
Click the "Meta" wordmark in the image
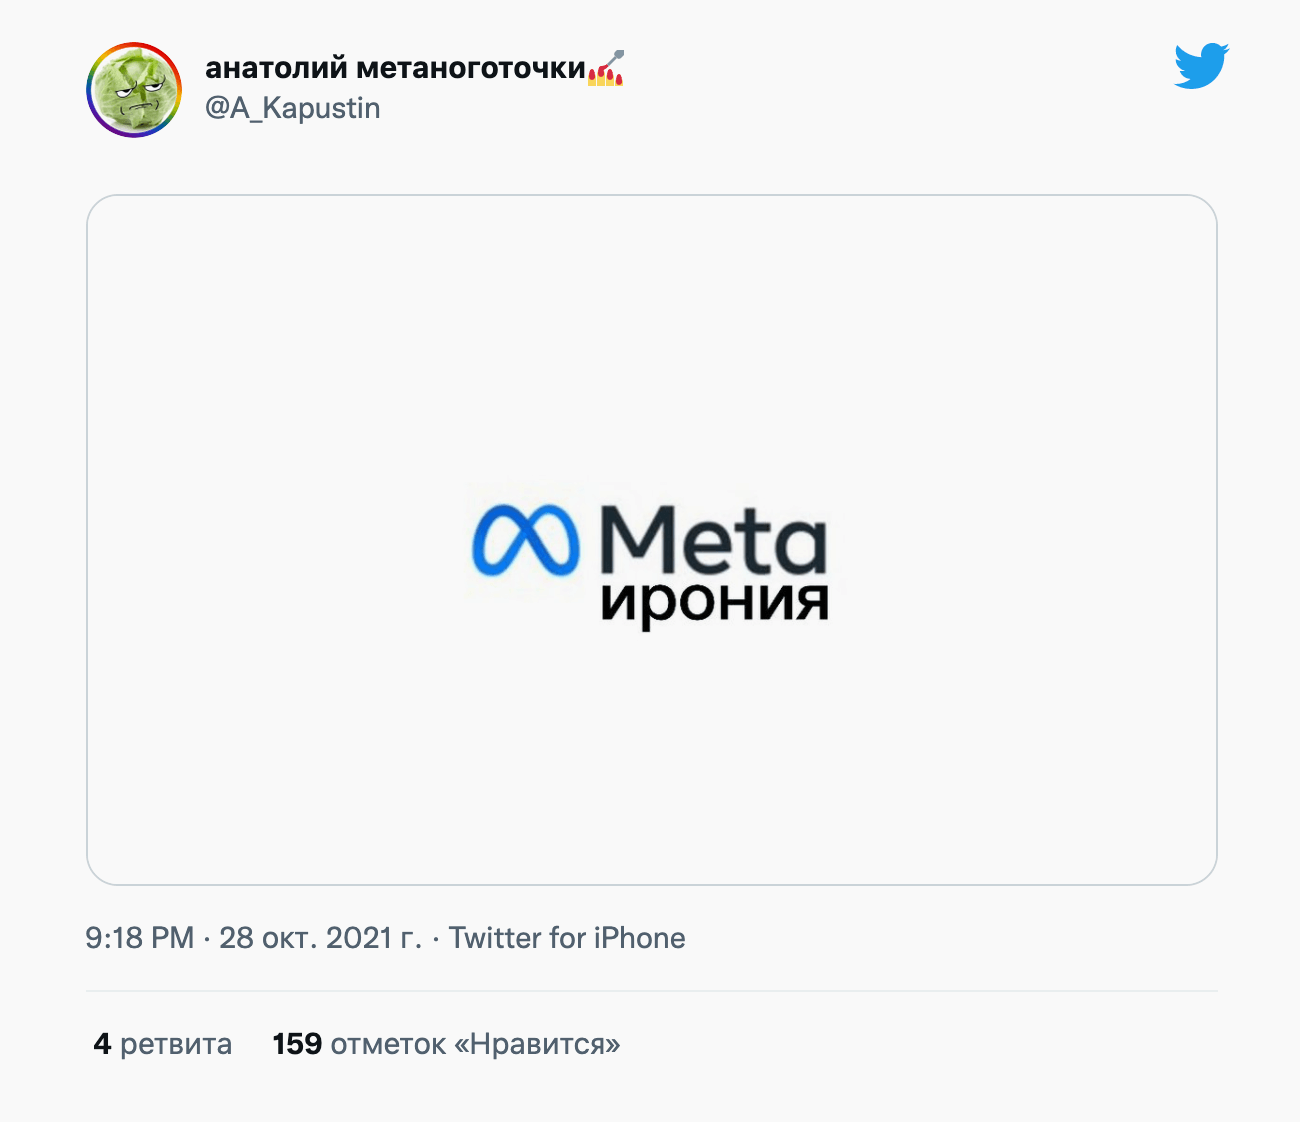712,539
